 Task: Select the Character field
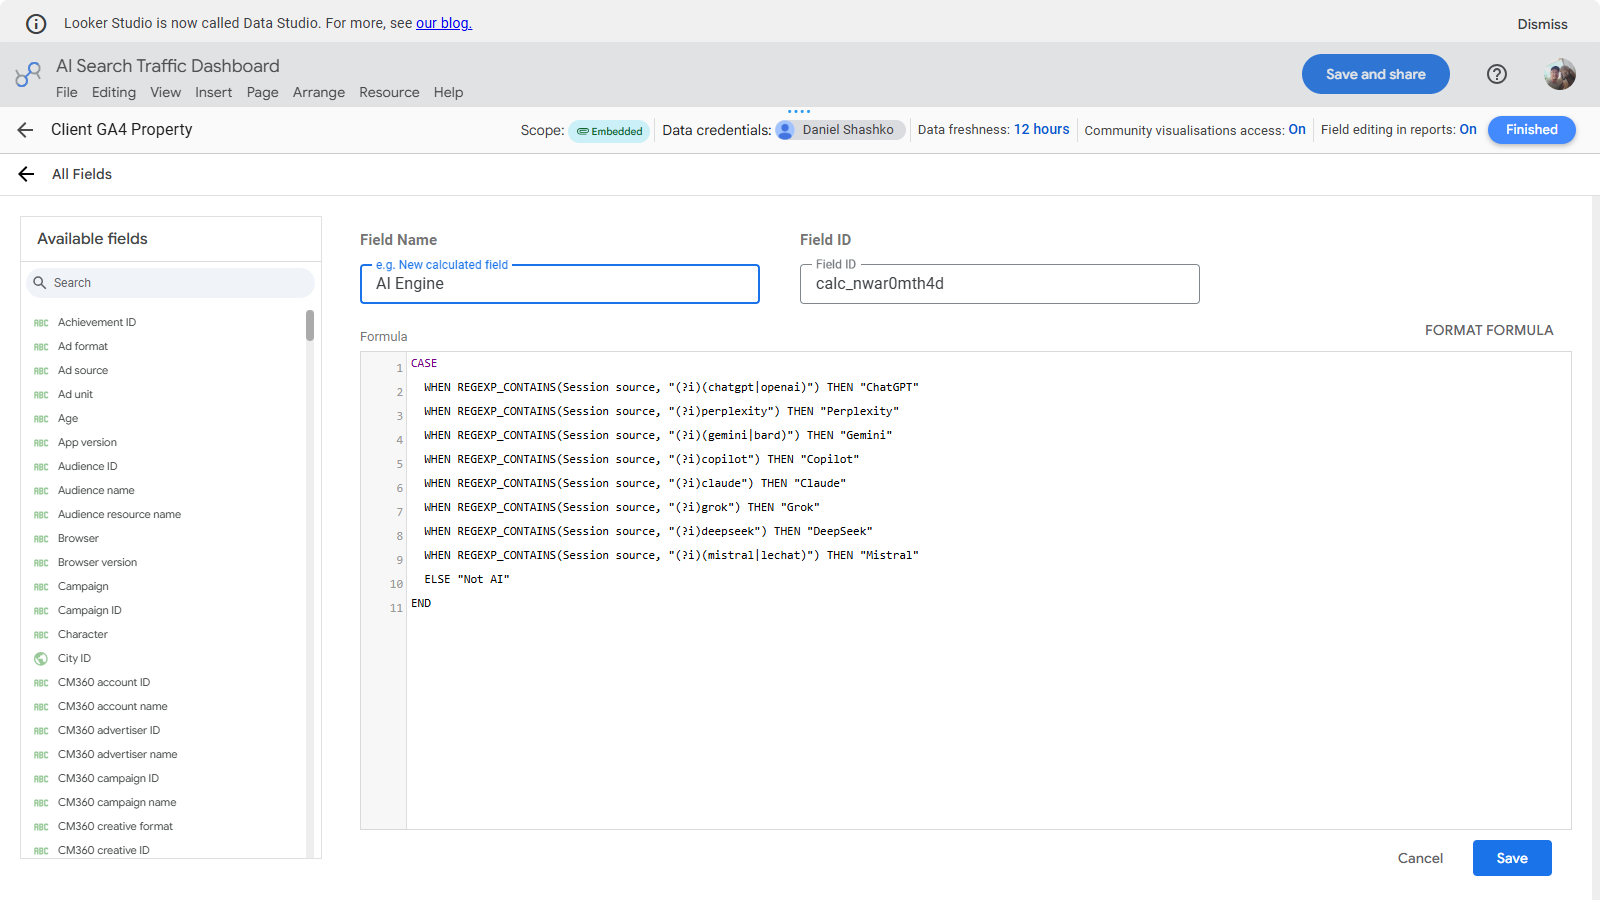[83, 635]
